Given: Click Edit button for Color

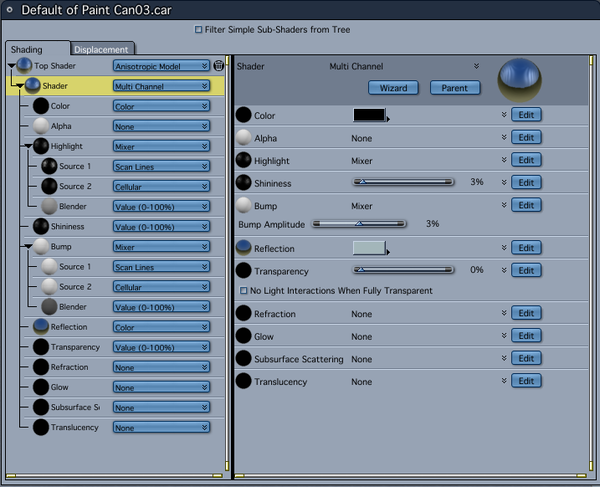Looking at the screenshot, I should [526, 115].
